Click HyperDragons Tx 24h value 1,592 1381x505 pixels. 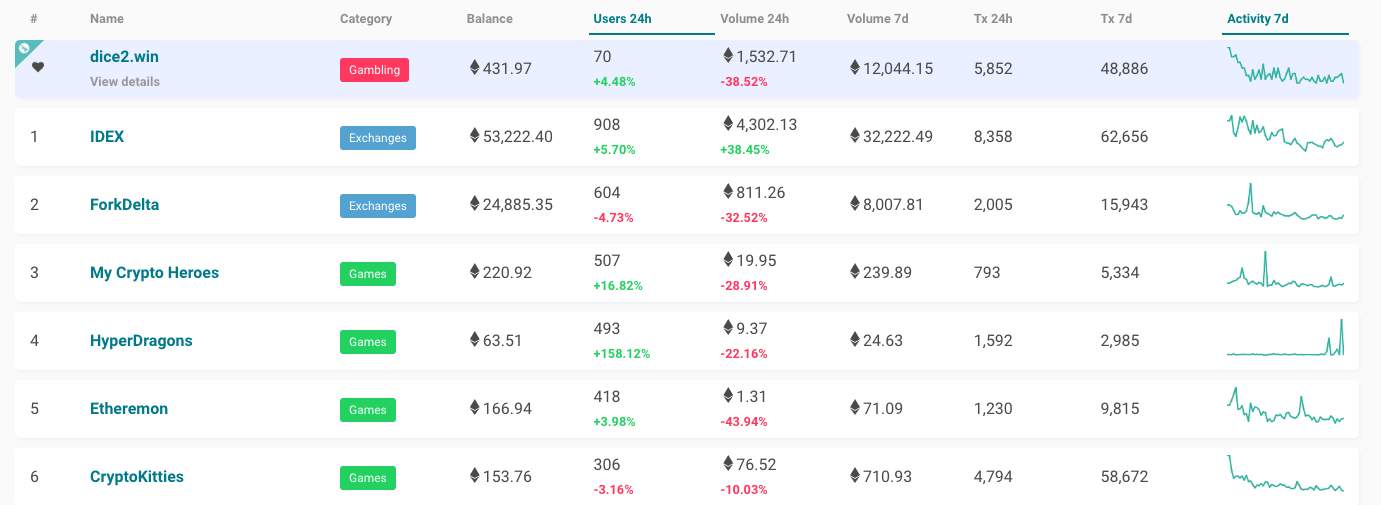[x=993, y=341]
